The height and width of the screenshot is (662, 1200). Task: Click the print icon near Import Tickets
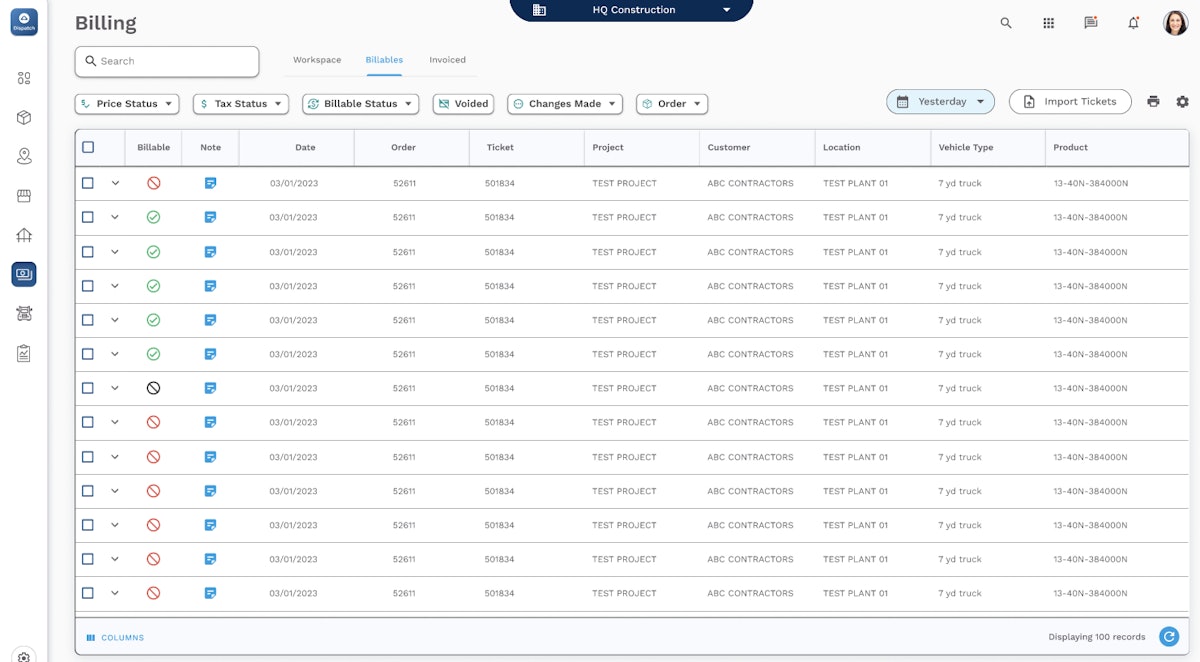[1153, 101]
